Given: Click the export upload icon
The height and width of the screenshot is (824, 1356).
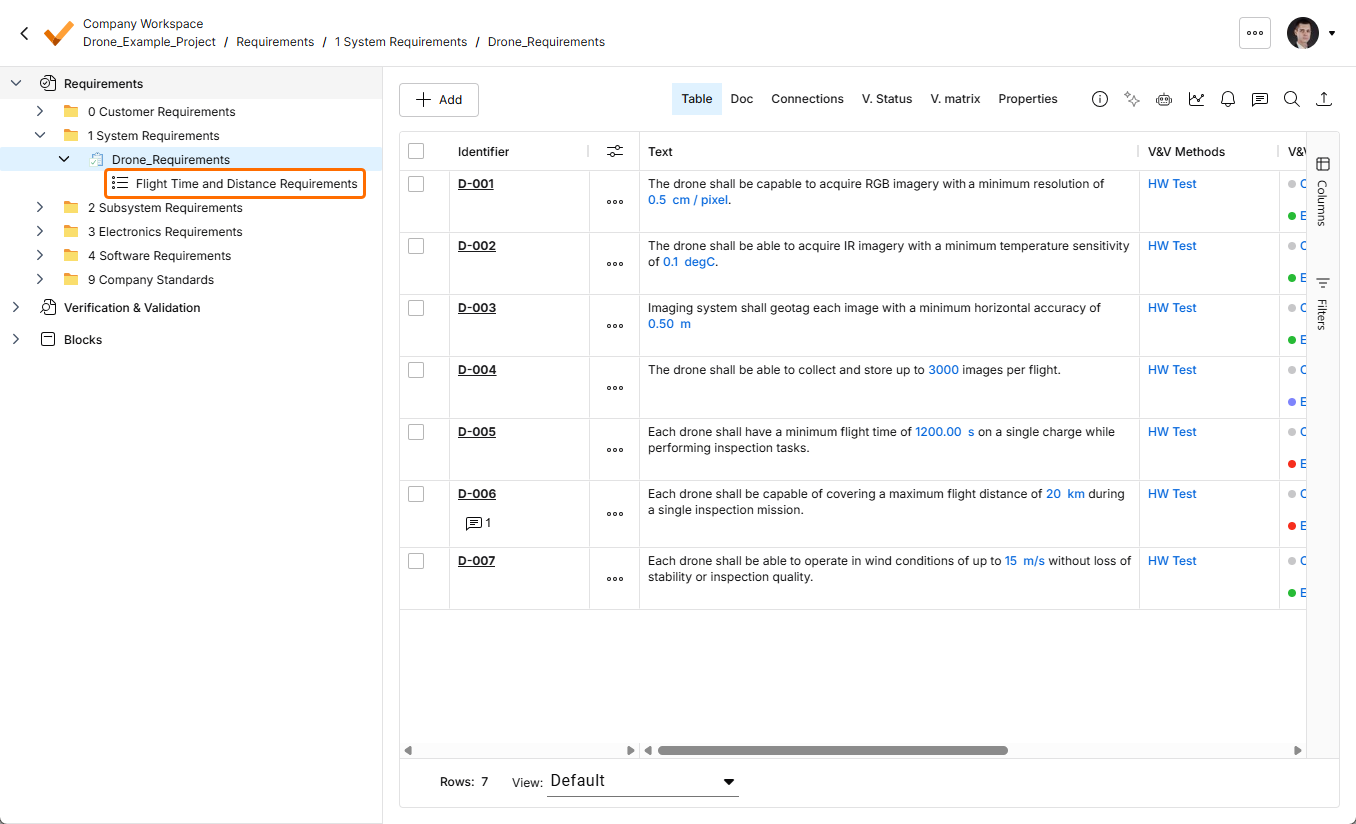Looking at the screenshot, I should click(1324, 99).
